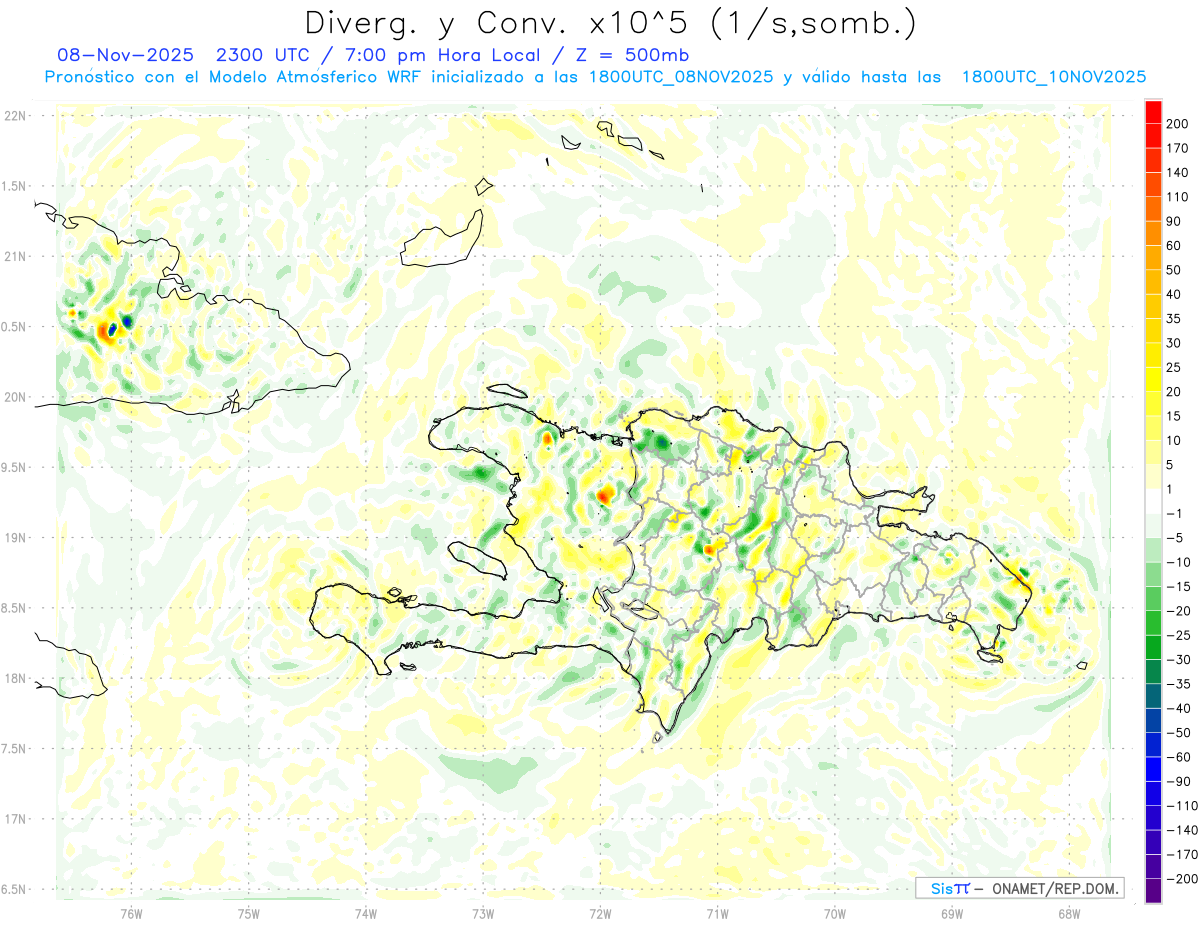Click the 21N latitude label
Viewport: 1200px width, 927px height.
pyautogui.click(x=14, y=256)
